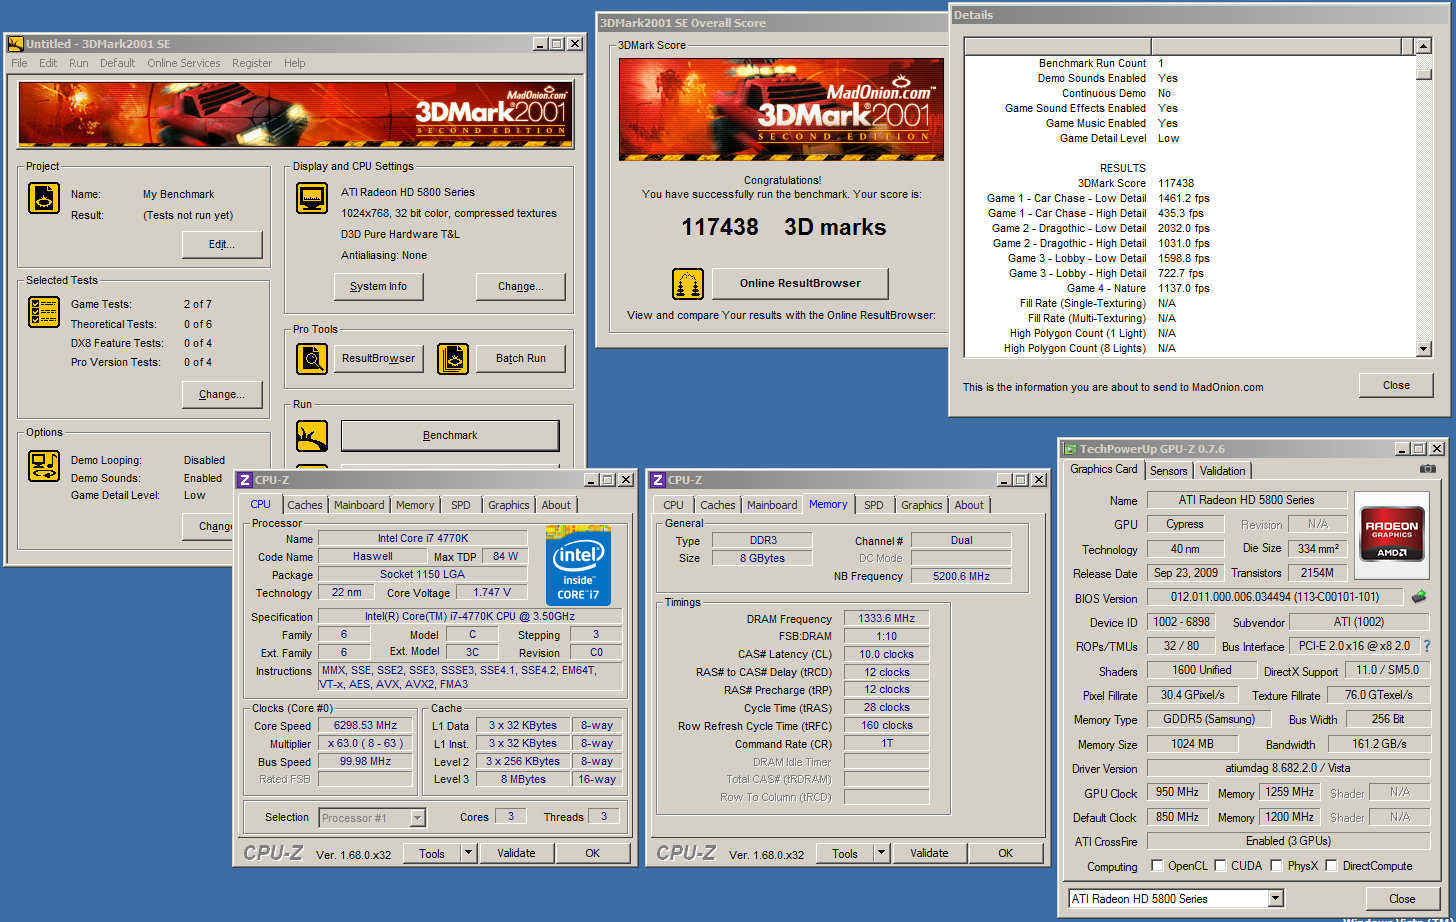Enable the OpenCL checkbox in GPU-Z
The image size is (1456, 922).
pos(1157,866)
